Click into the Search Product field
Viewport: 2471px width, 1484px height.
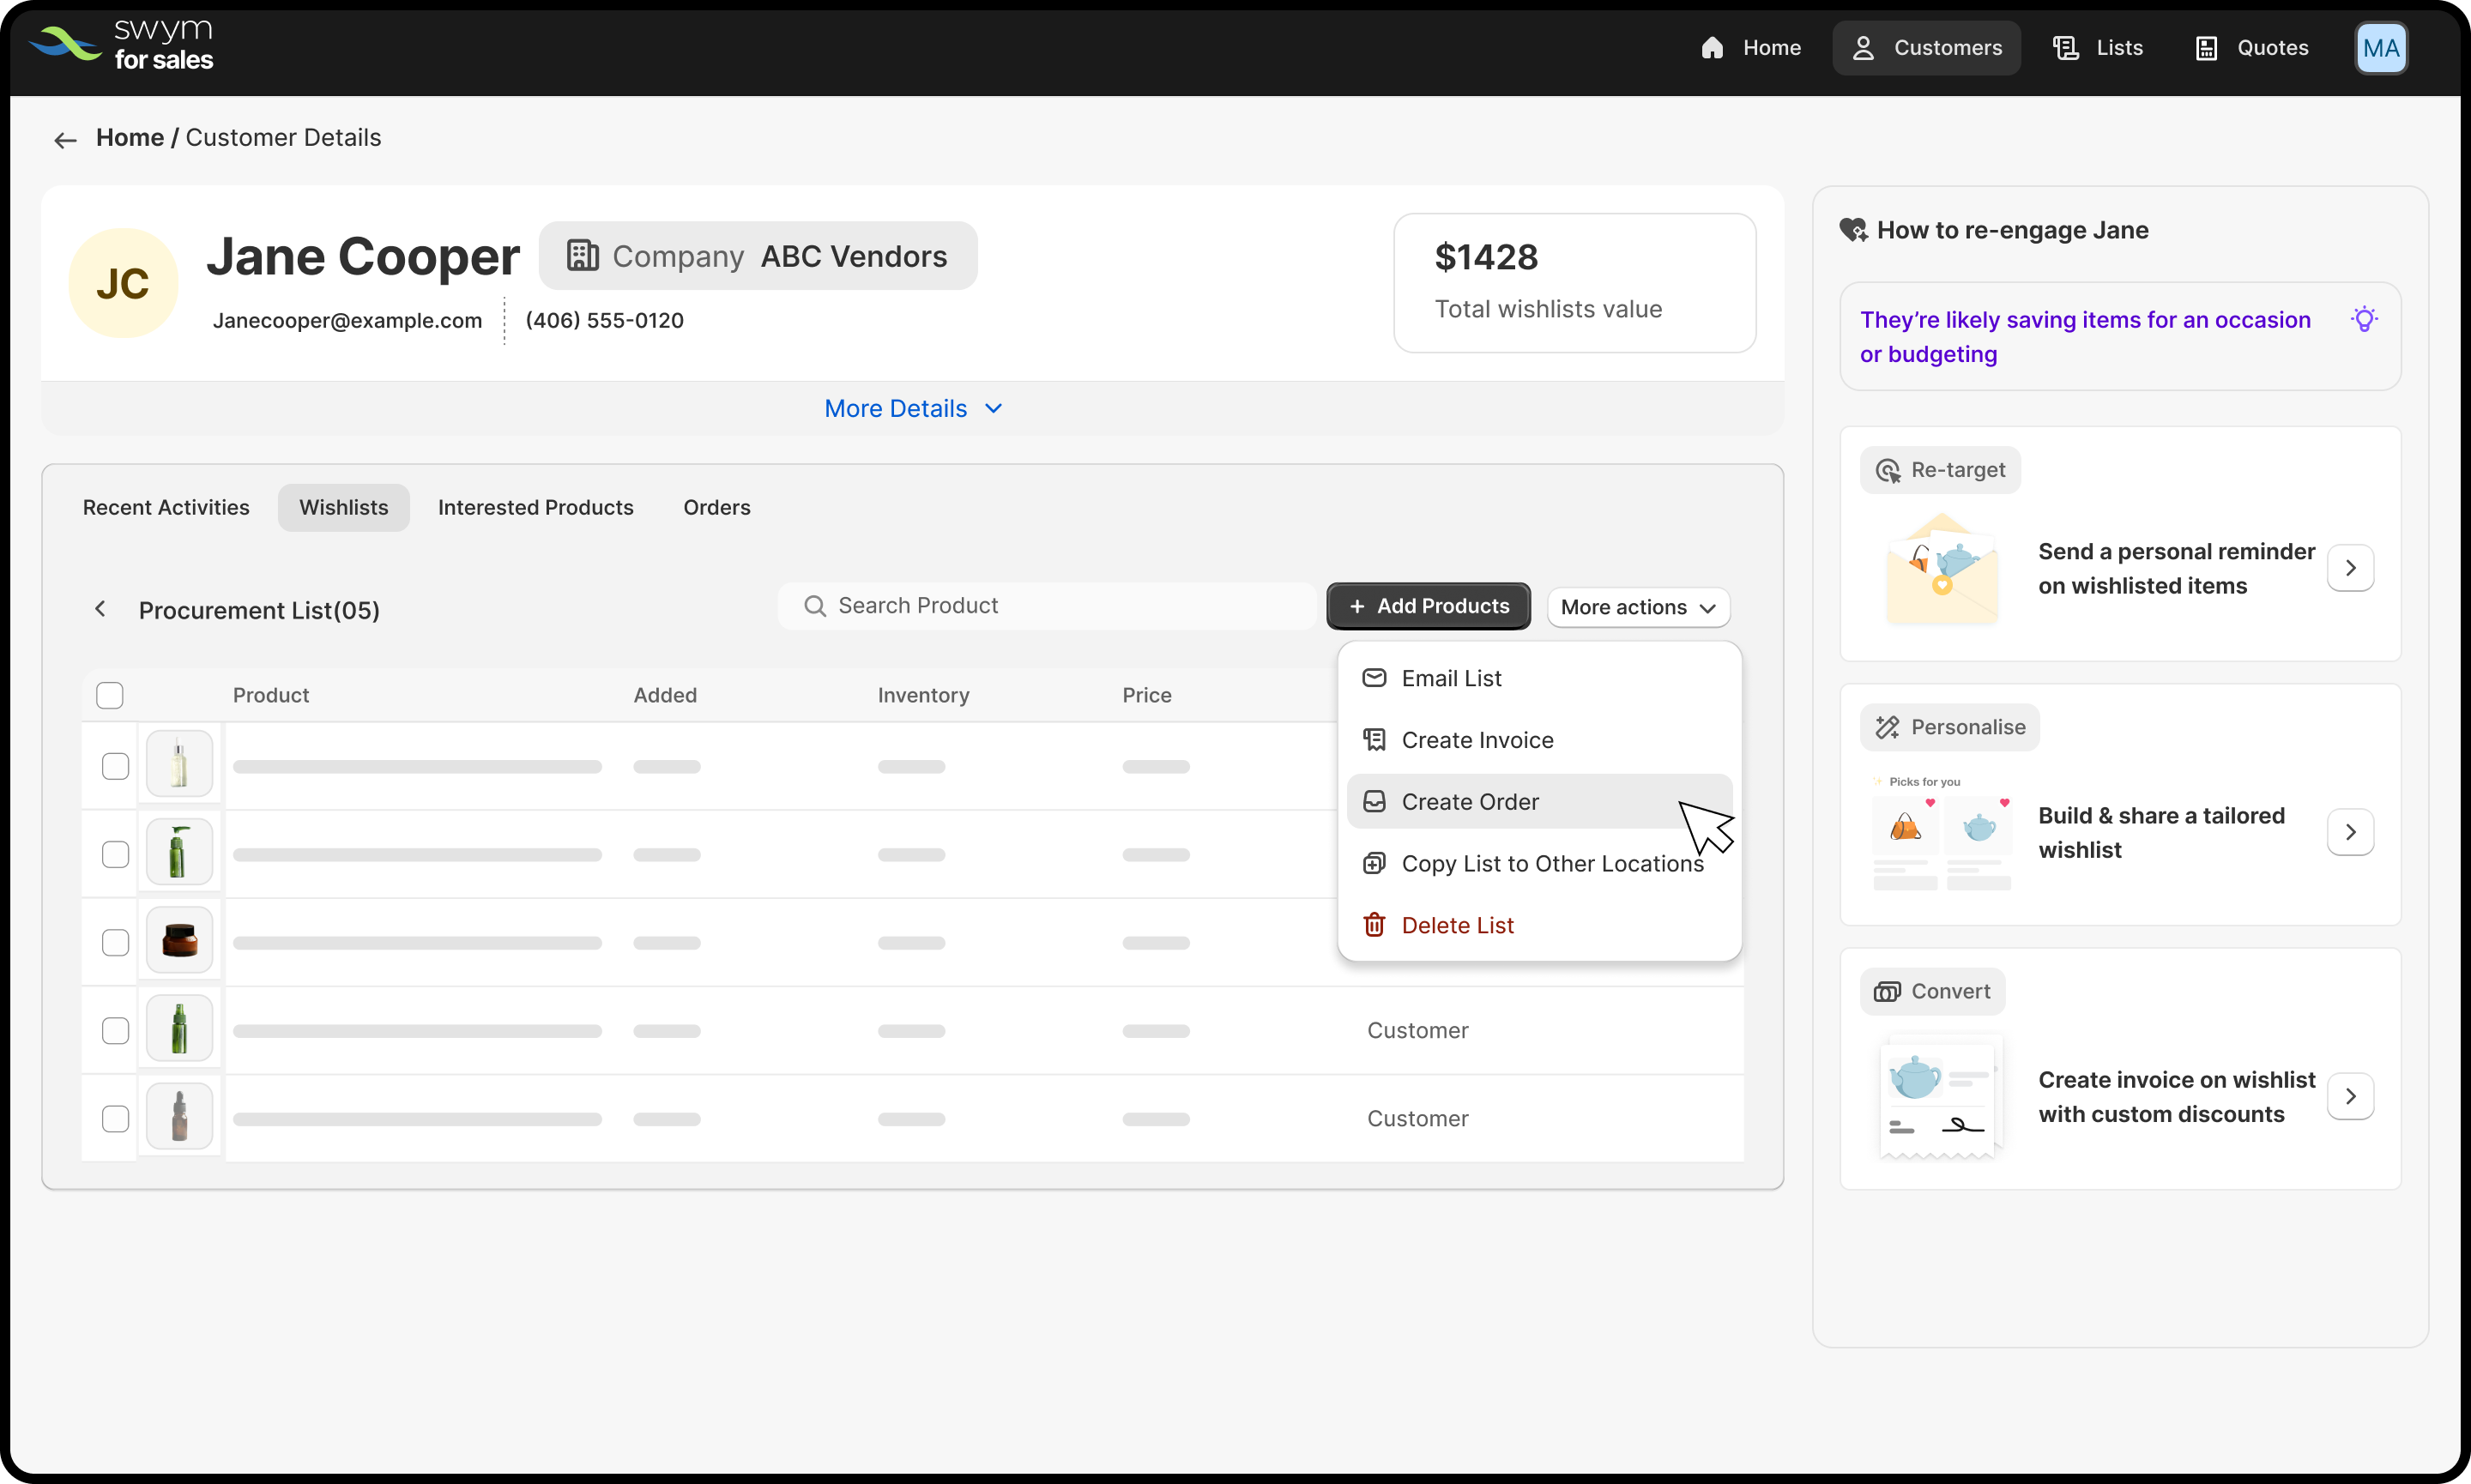coord(1045,606)
